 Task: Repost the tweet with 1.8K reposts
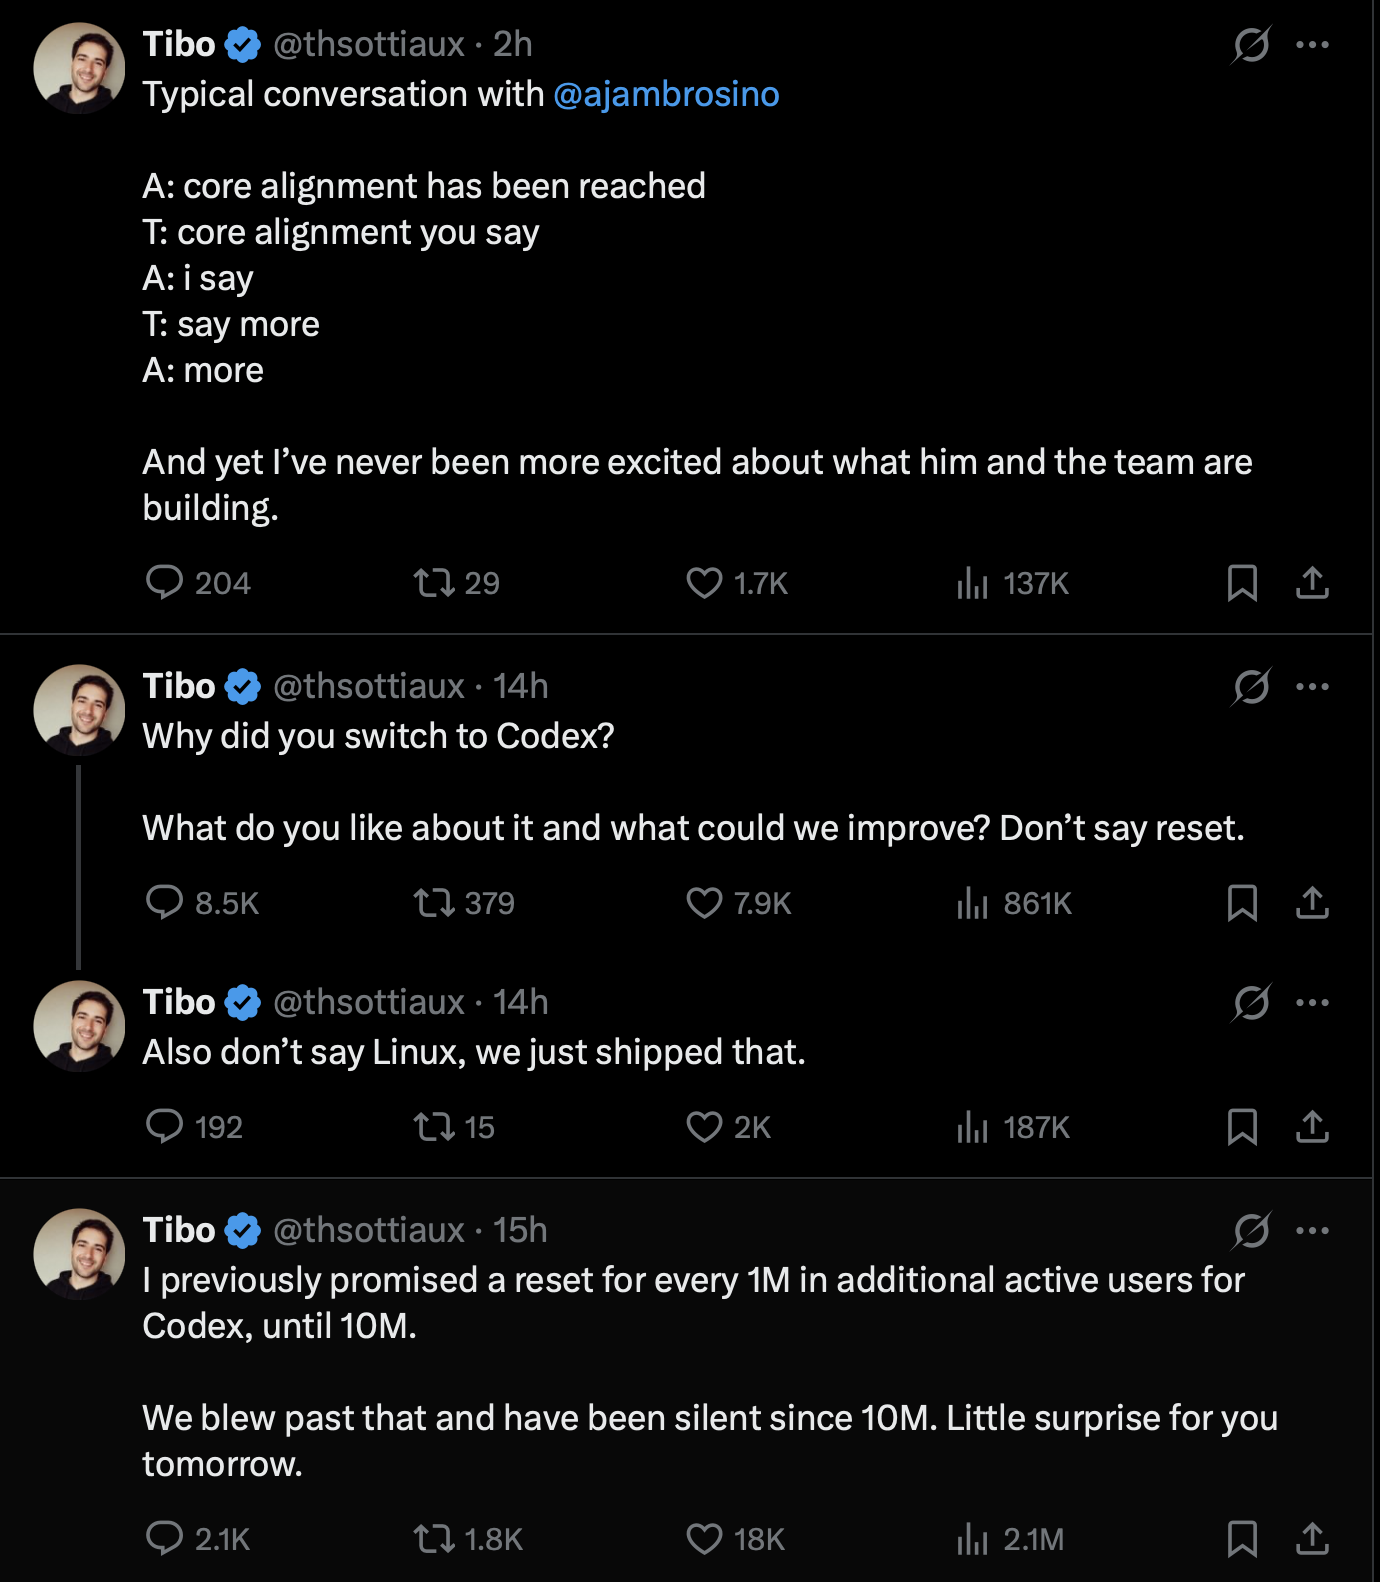pos(468,1539)
